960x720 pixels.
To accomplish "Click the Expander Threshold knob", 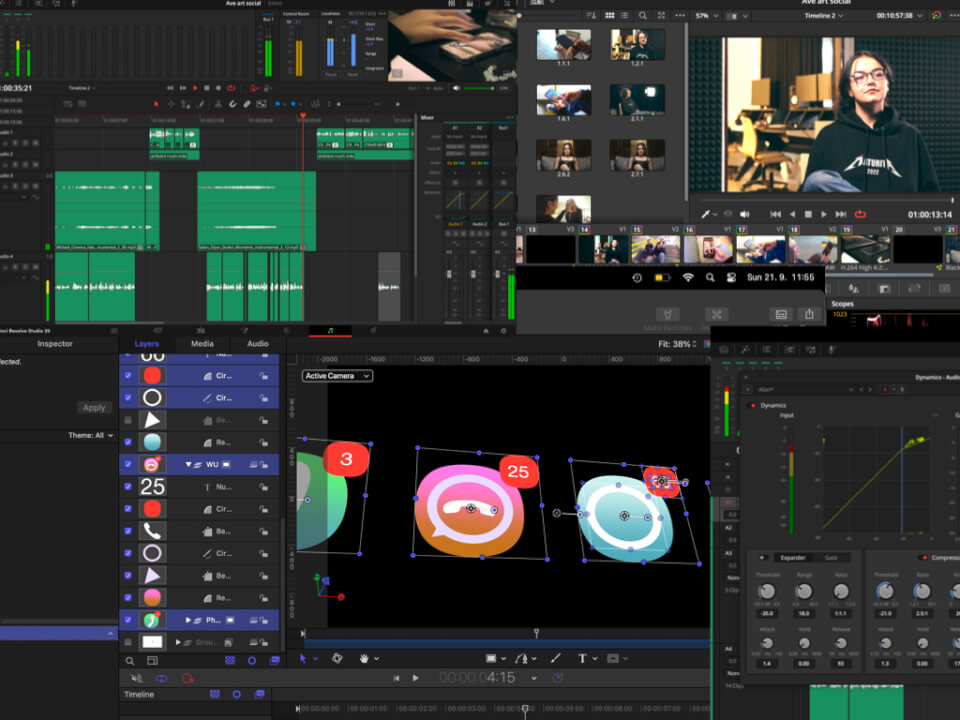I will point(767,591).
